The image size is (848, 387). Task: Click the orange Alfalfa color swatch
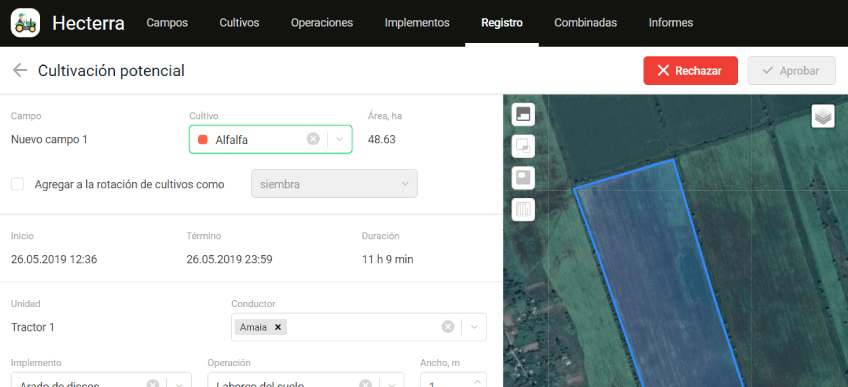203,139
